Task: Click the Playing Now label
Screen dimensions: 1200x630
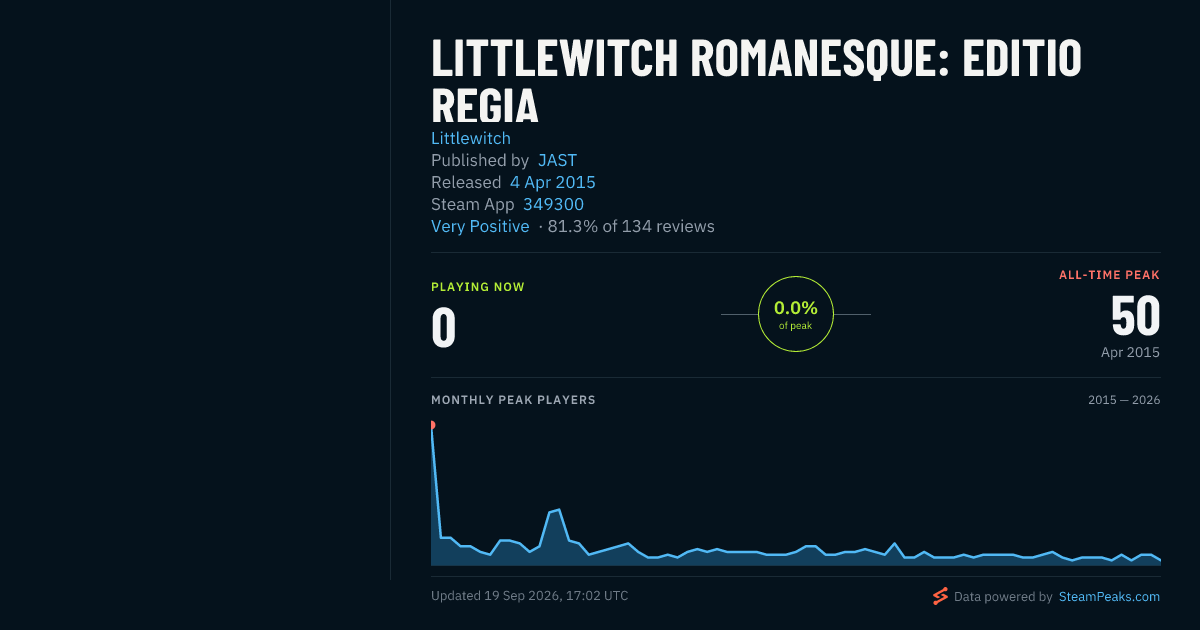Action: click(x=478, y=287)
